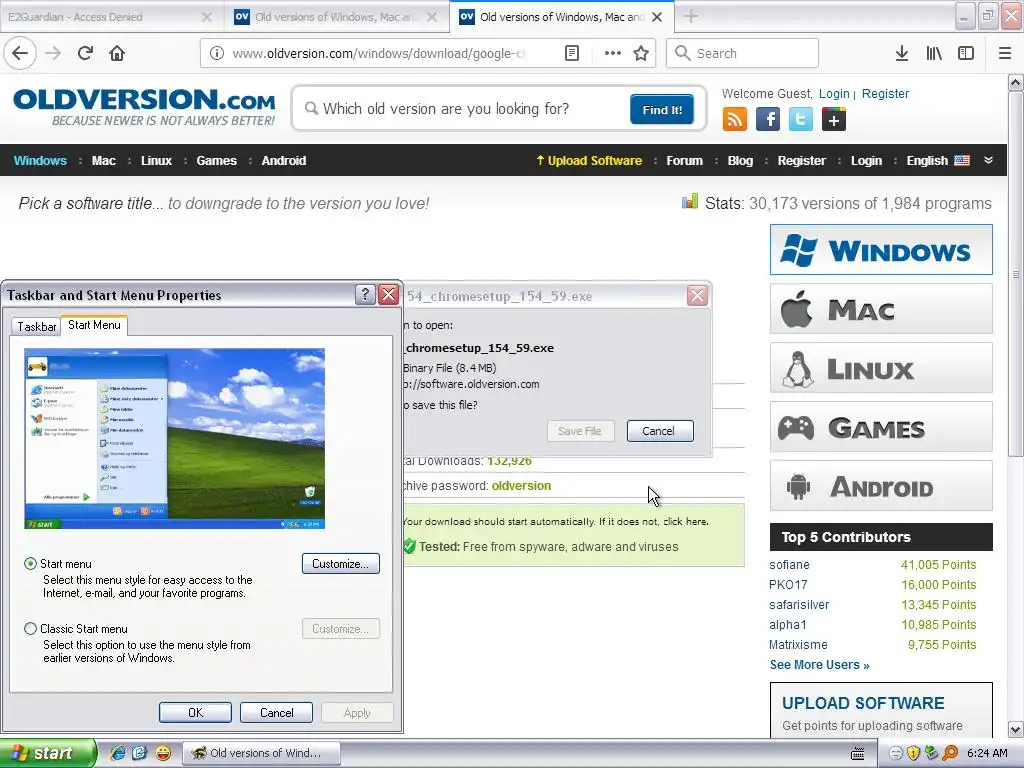Image resolution: width=1024 pixels, height=768 pixels.
Task: Click the black plus share icon
Action: click(x=834, y=120)
